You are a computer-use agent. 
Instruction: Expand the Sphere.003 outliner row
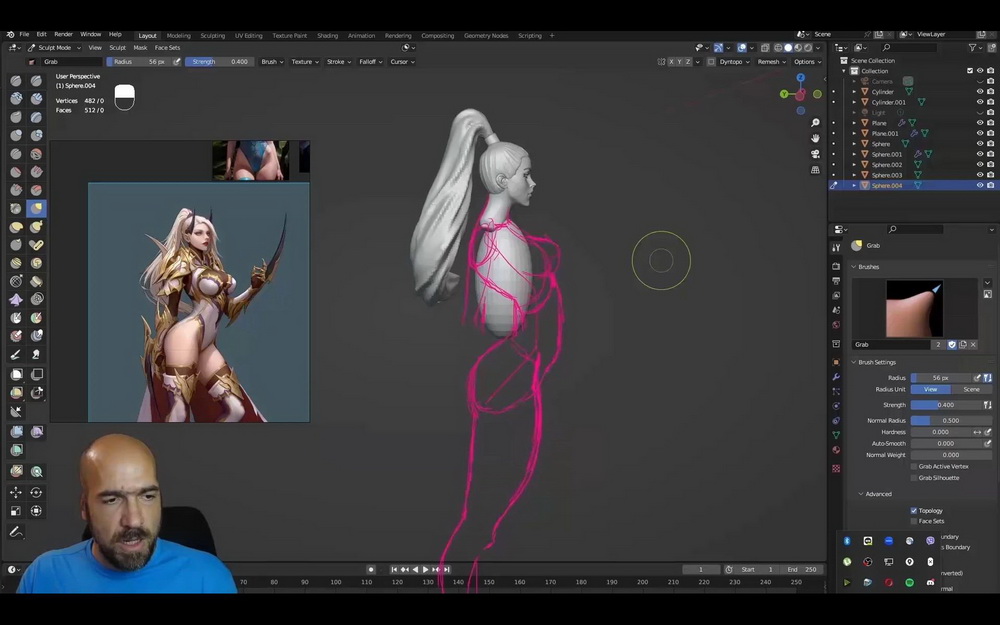[x=855, y=175]
